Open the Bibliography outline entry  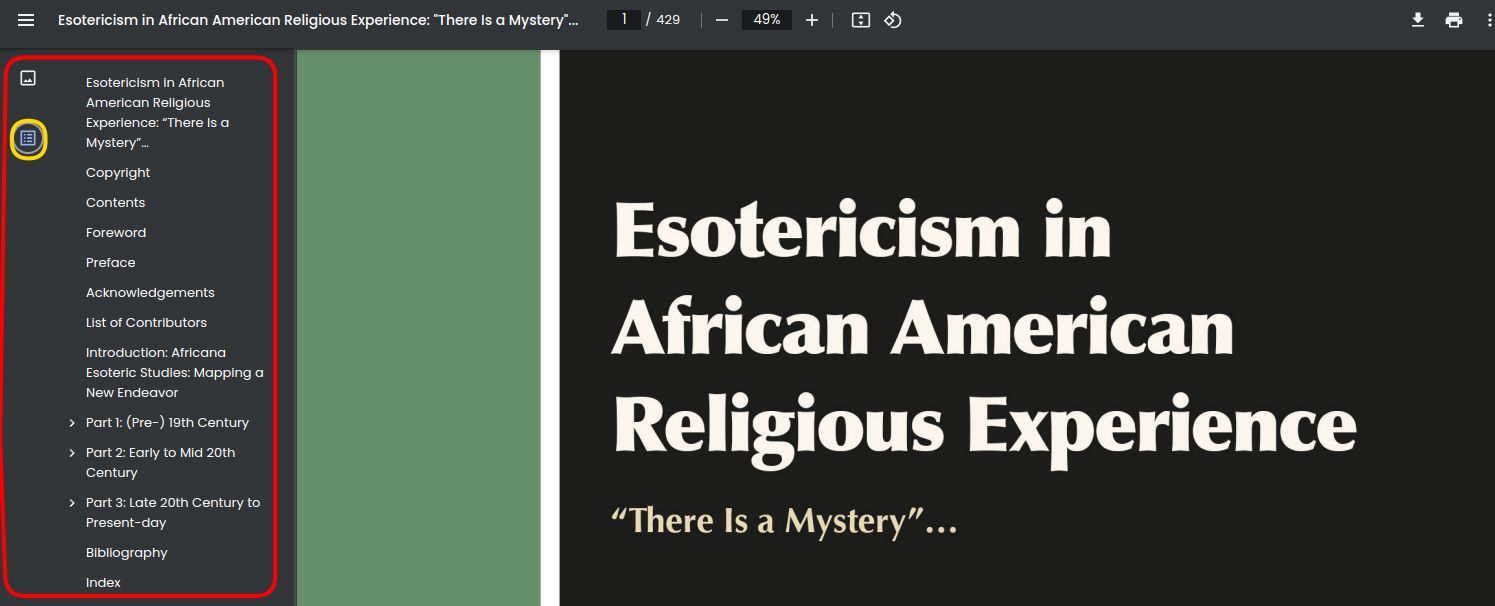tap(126, 553)
